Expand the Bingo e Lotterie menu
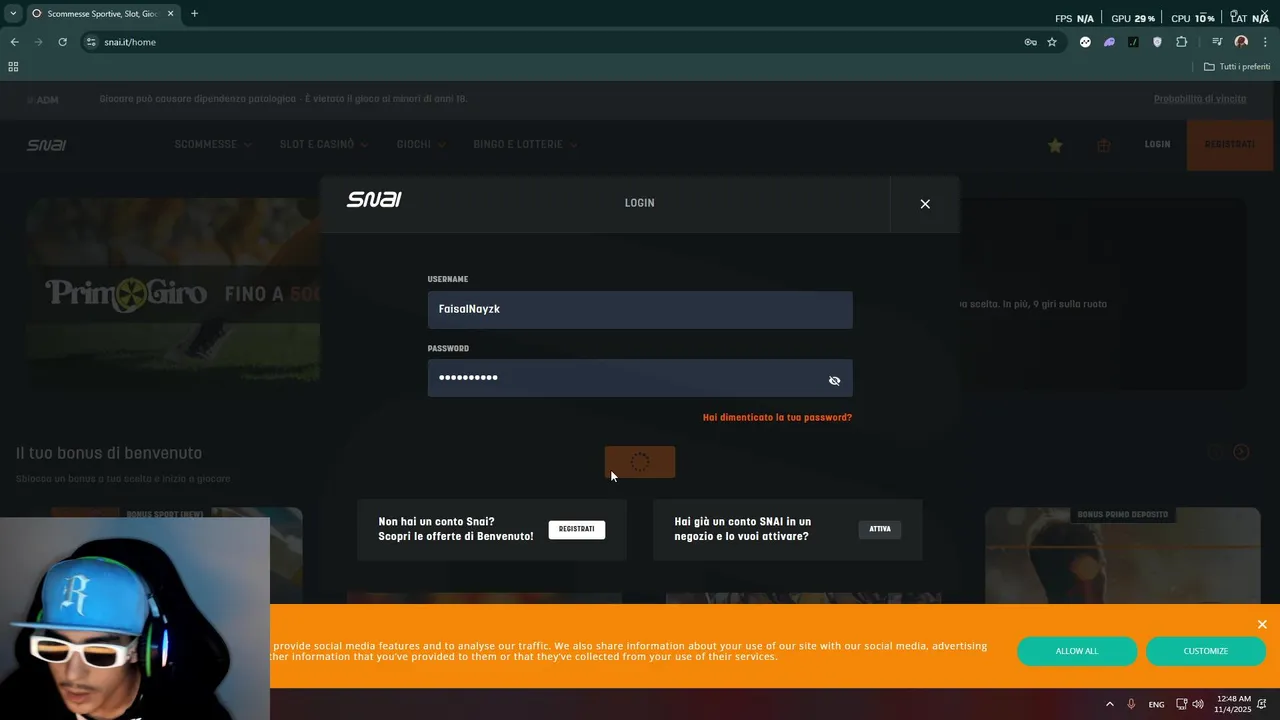This screenshot has width=1280, height=720. coord(525,145)
